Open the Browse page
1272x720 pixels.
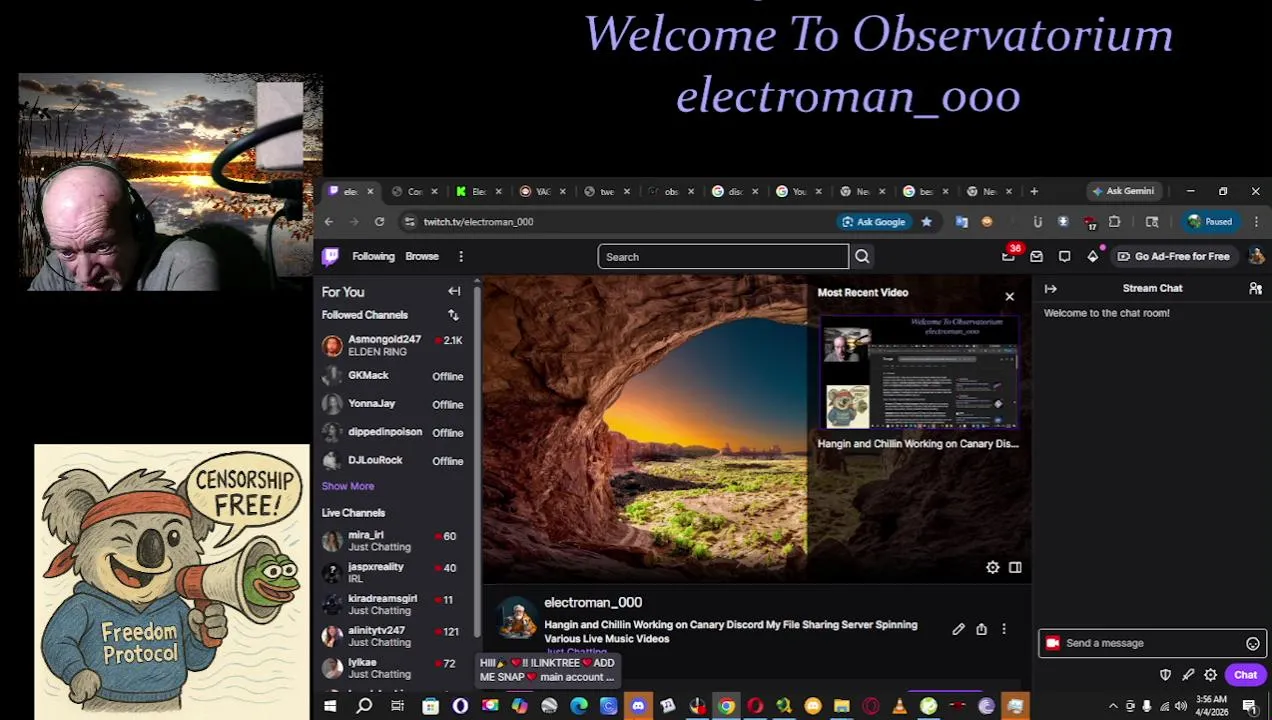[x=422, y=257]
